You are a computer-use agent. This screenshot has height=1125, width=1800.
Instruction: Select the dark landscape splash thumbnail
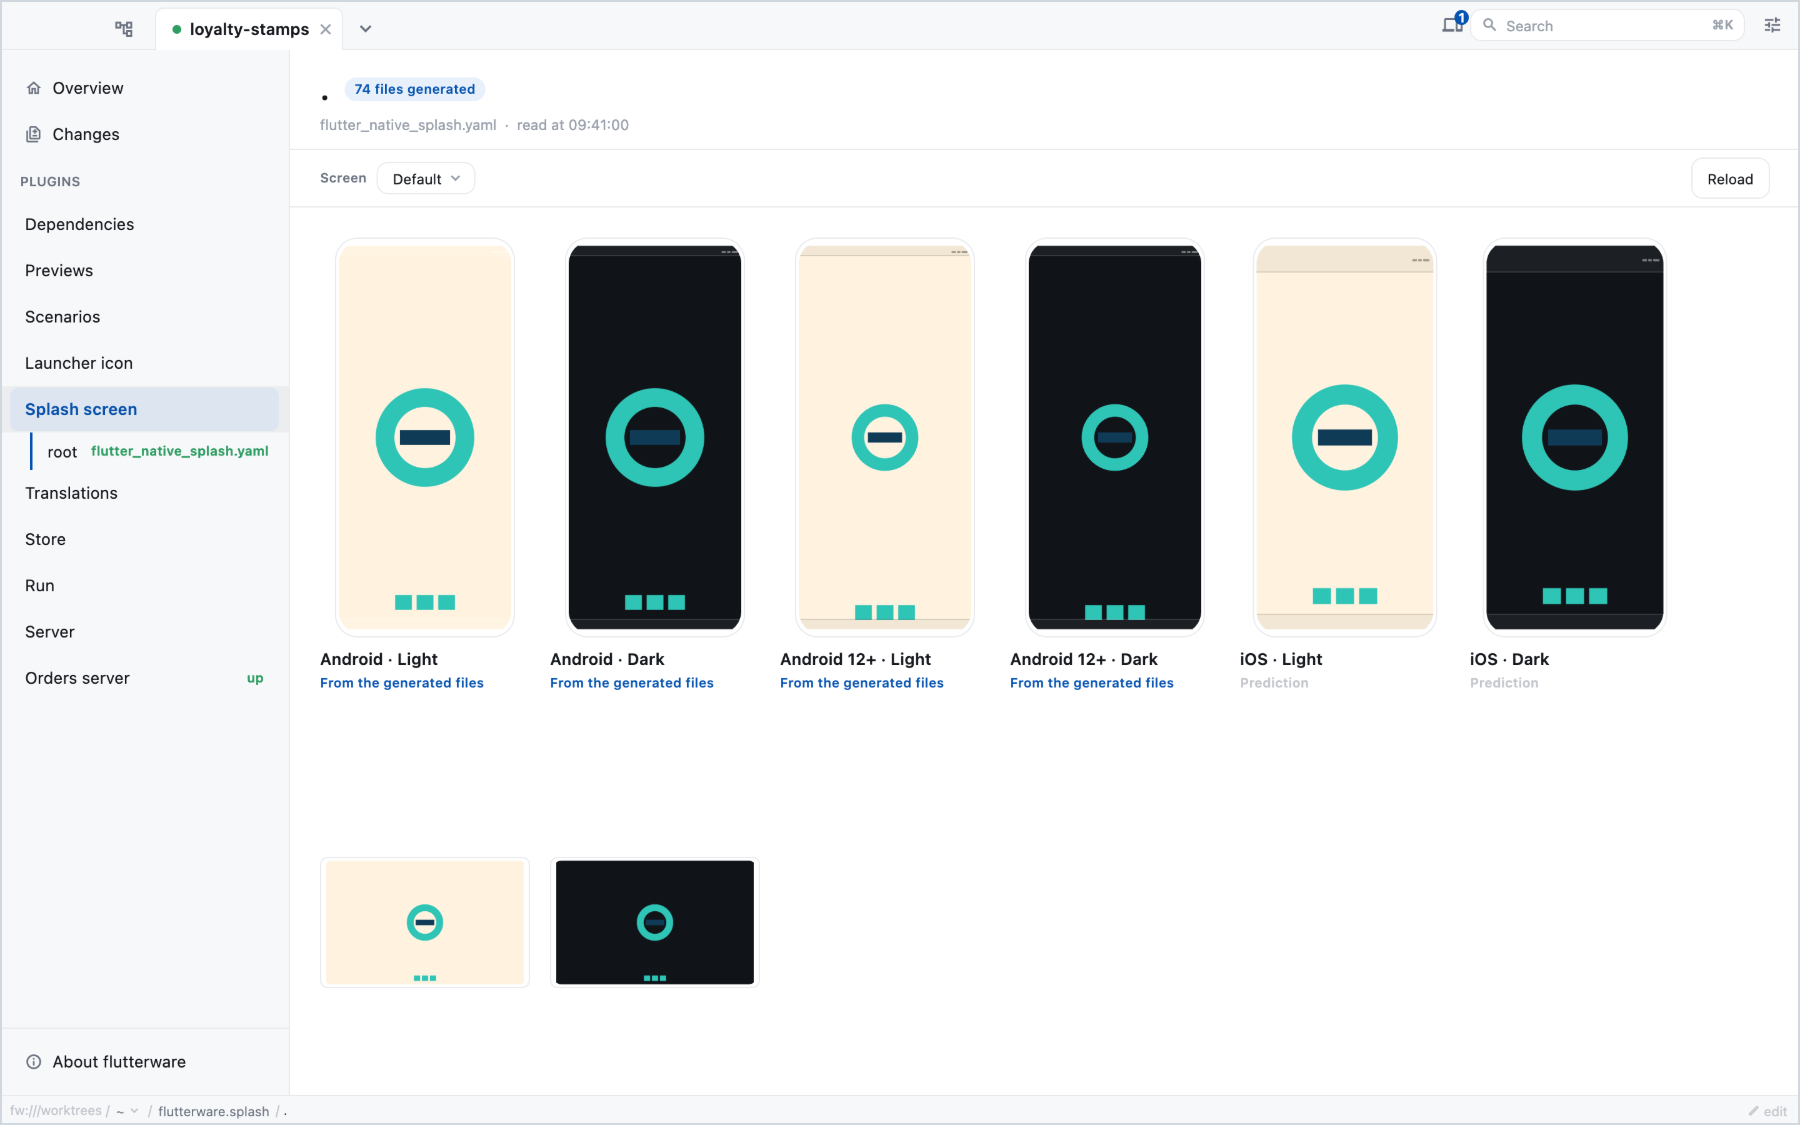pos(655,922)
